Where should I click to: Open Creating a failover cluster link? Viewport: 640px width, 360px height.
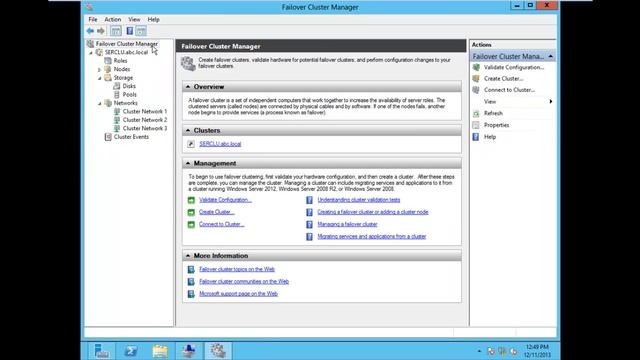(x=373, y=212)
